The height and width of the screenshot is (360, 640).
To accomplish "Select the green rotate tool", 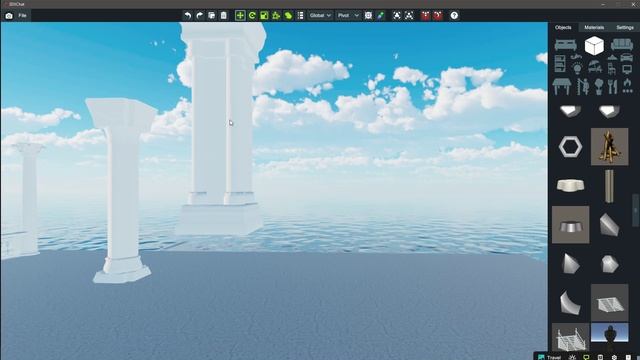I will 252,16.
